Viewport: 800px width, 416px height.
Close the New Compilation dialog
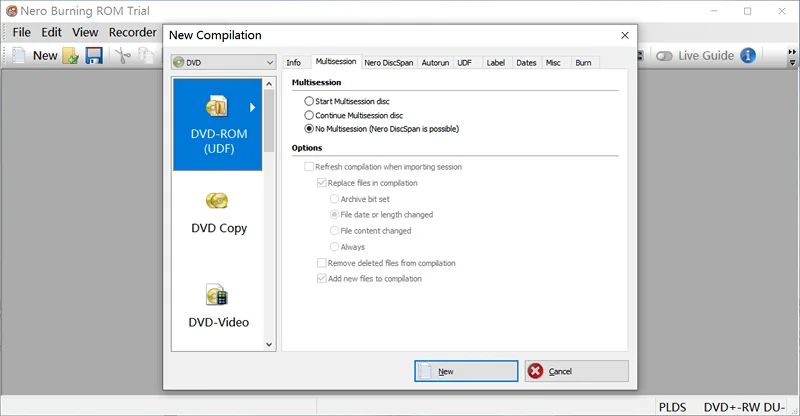tap(624, 35)
